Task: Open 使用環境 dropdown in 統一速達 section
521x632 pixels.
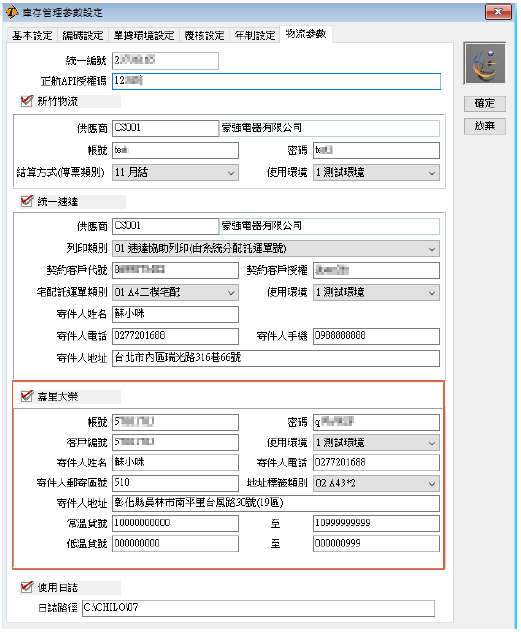Action: tap(376, 292)
